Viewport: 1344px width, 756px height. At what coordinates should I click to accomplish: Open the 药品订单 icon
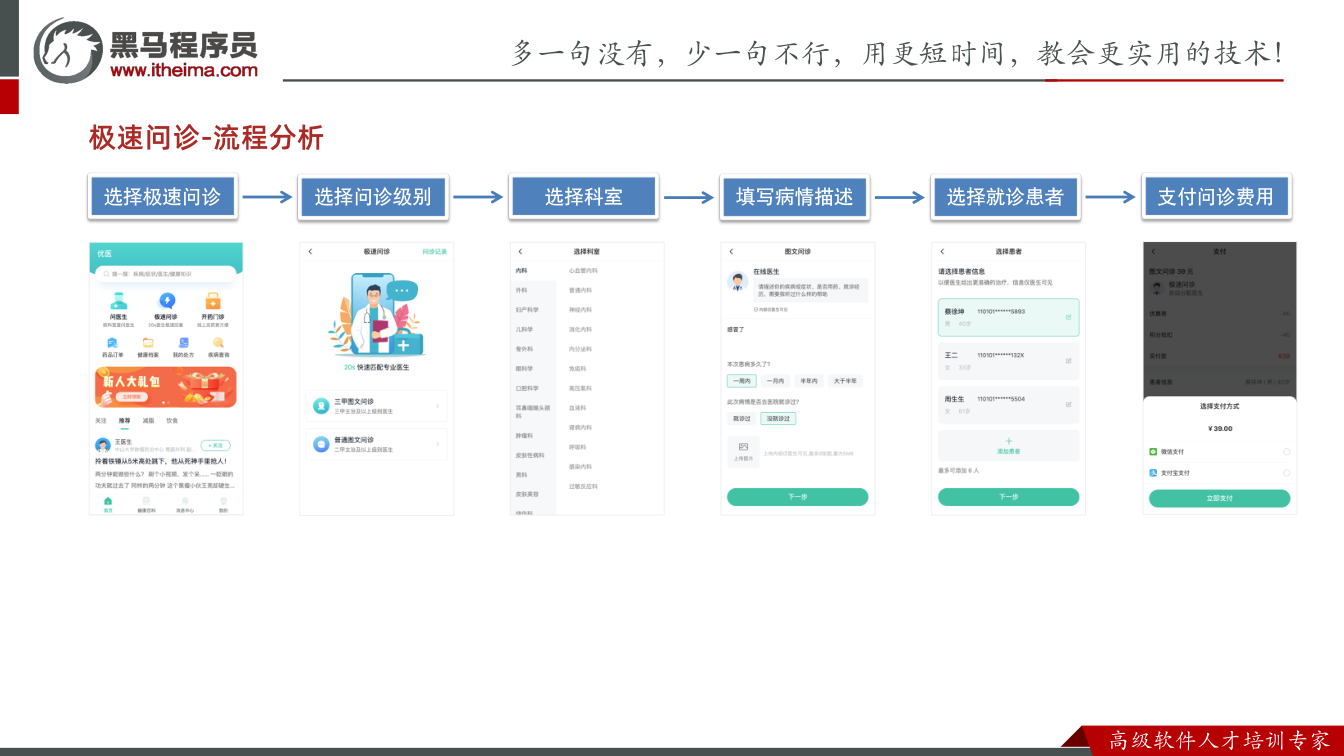coord(112,343)
